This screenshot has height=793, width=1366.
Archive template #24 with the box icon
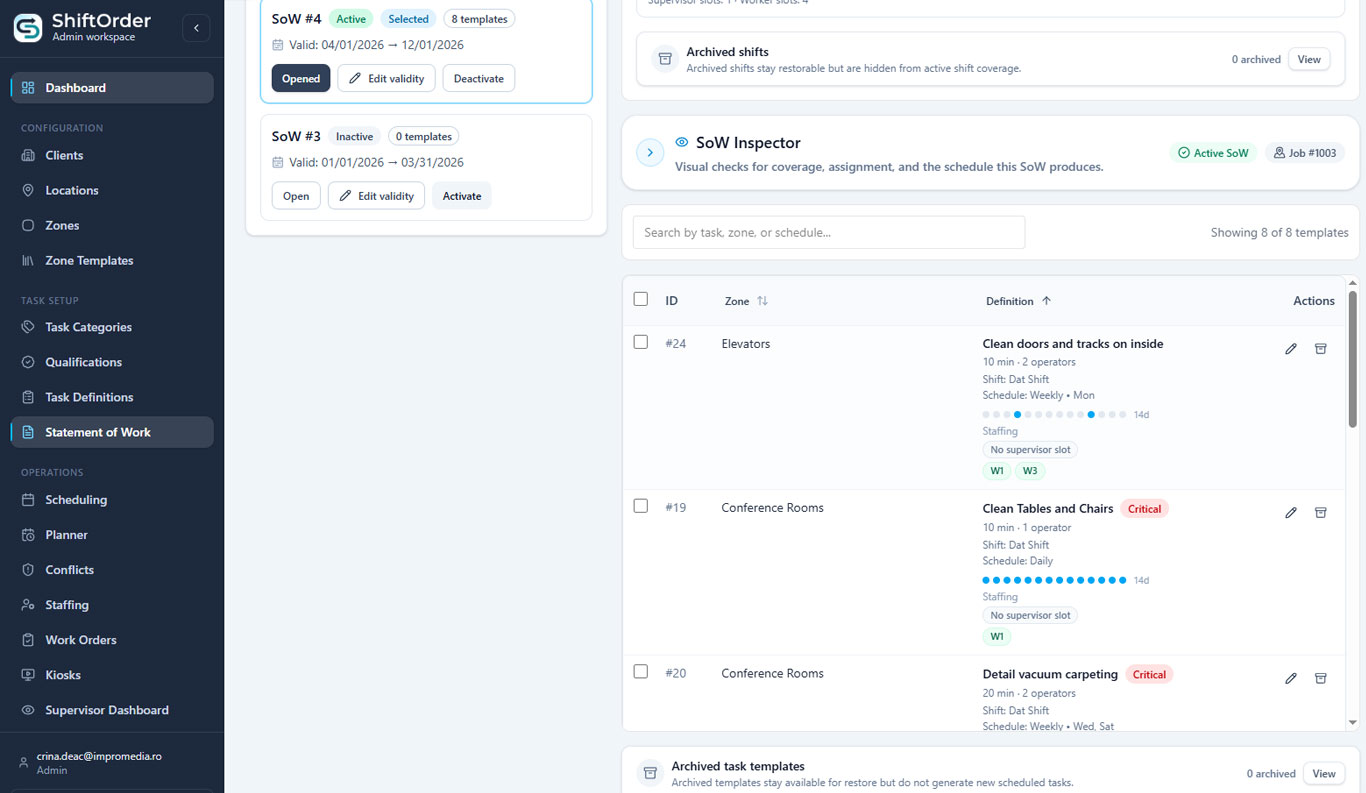(1320, 349)
